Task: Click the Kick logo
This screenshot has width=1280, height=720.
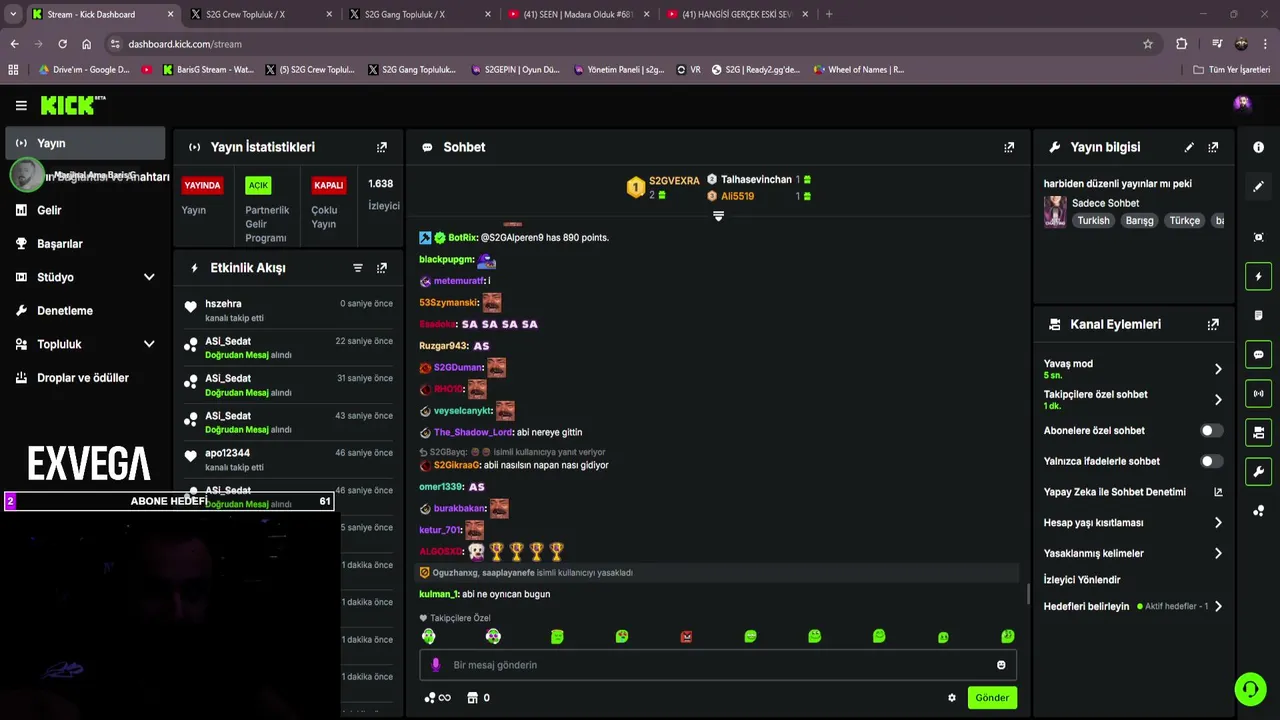Action: [72, 105]
